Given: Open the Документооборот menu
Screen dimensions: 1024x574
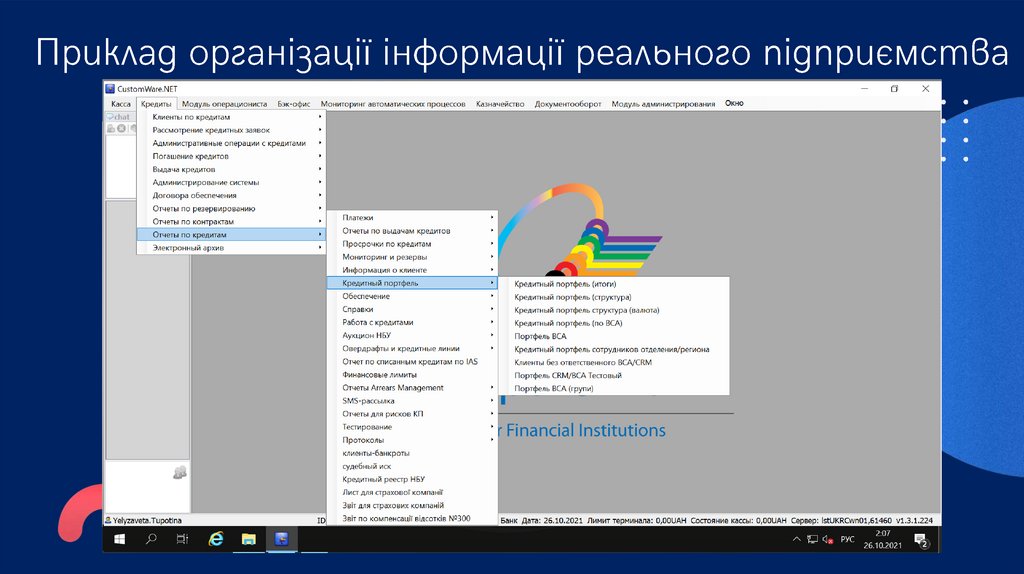Looking at the screenshot, I should click(x=568, y=104).
